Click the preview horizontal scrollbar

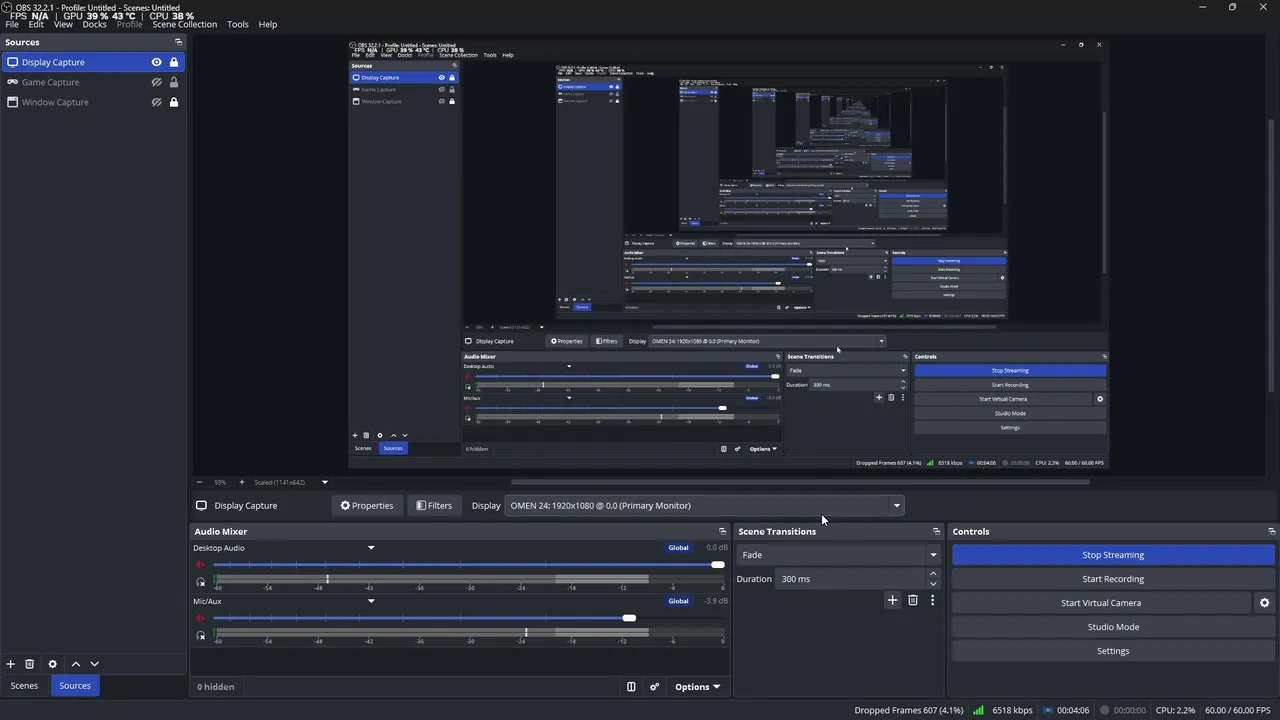(x=800, y=482)
